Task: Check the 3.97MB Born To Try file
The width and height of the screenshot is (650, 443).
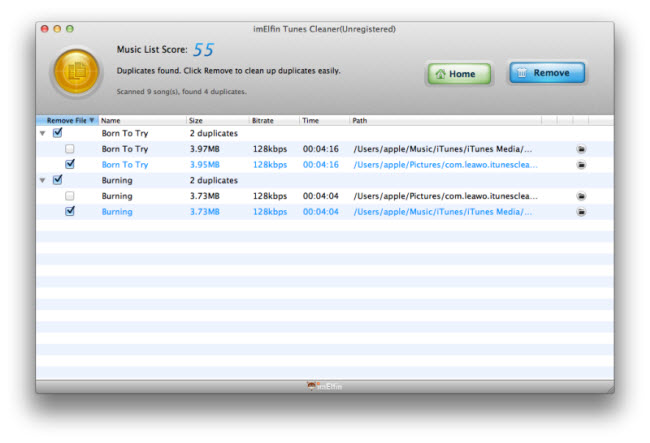Action: pos(70,148)
